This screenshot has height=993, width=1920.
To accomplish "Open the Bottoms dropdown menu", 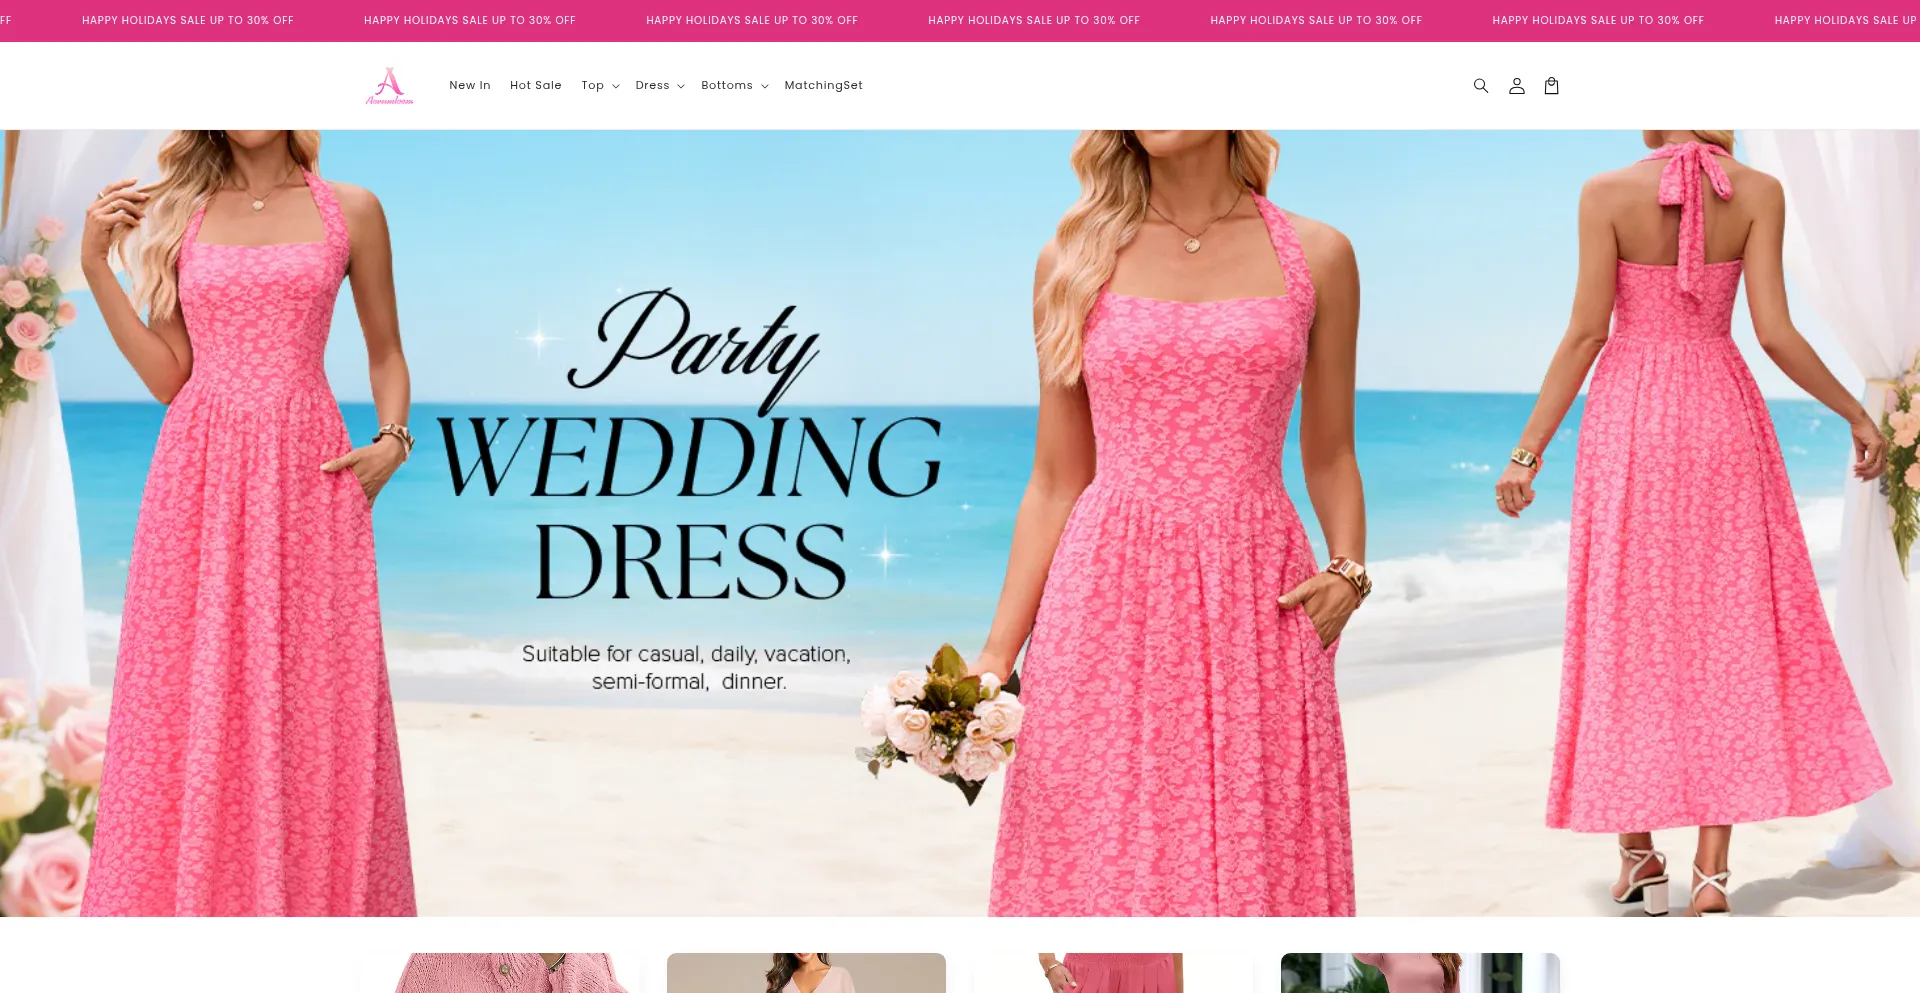I will click(734, 86).
